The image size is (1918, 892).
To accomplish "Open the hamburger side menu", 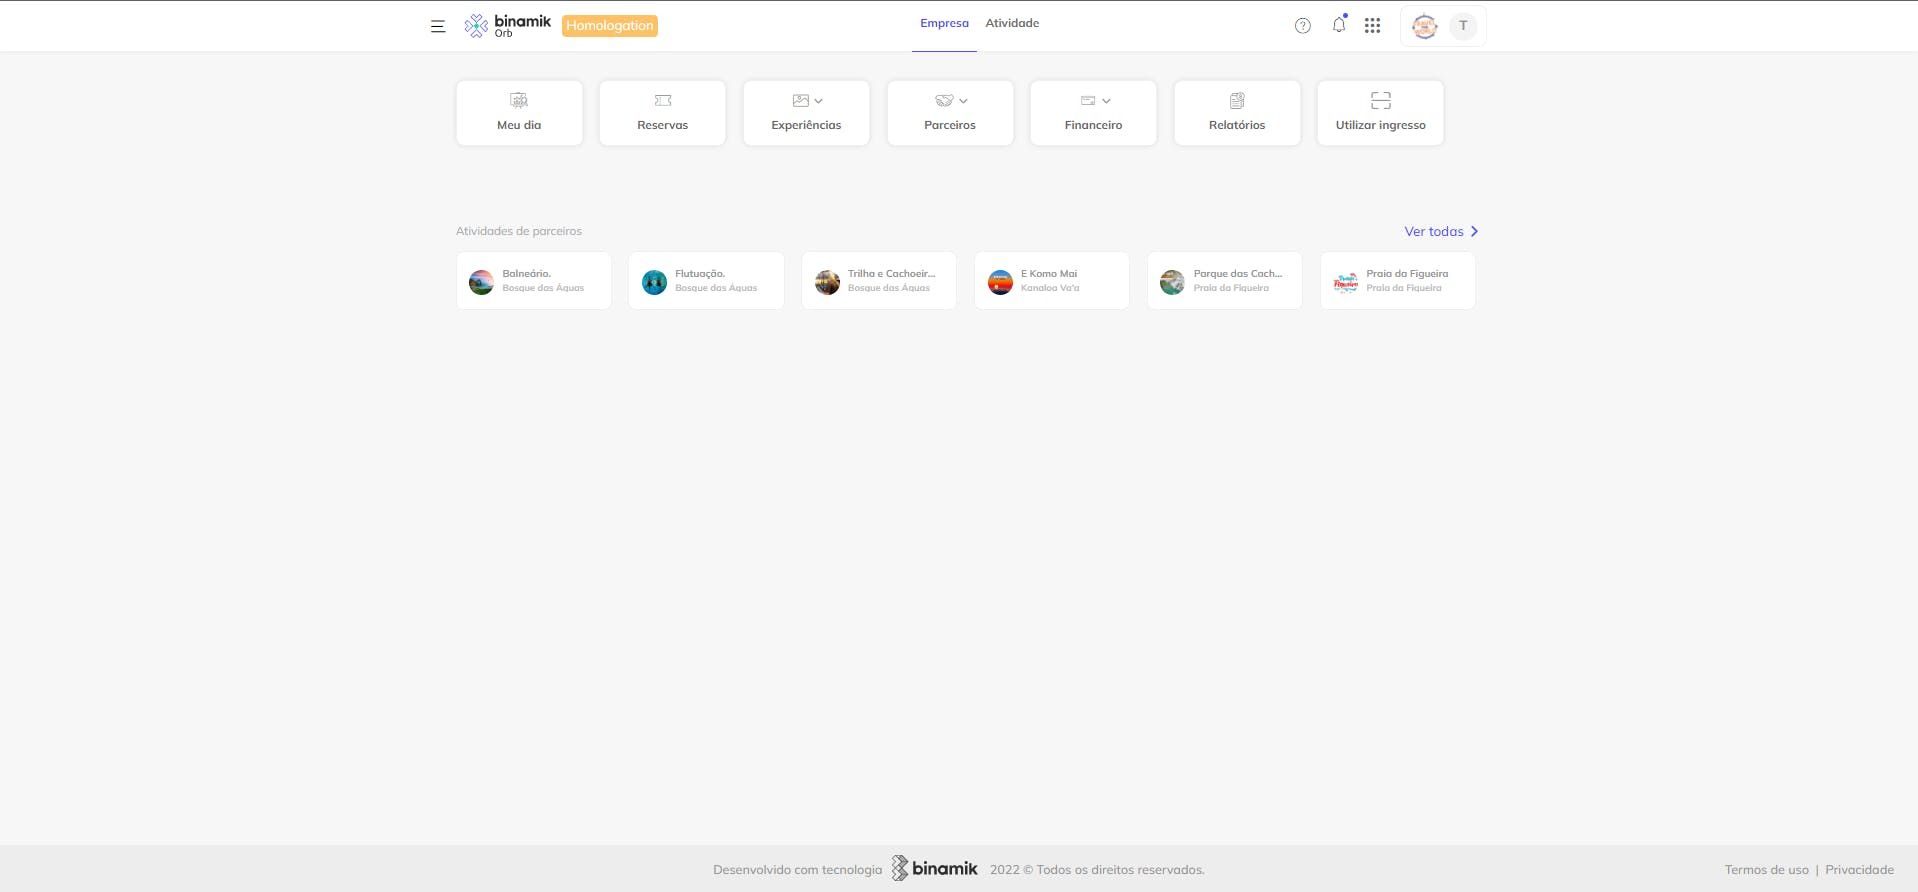I will pos(438,26).
